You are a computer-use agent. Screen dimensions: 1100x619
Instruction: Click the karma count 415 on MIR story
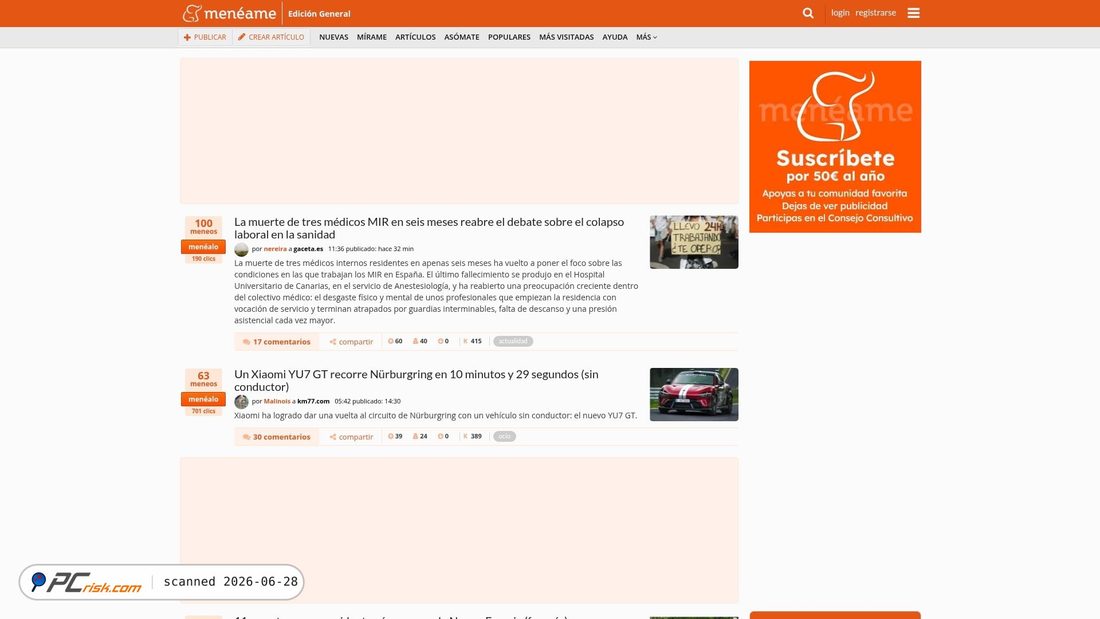472,341
